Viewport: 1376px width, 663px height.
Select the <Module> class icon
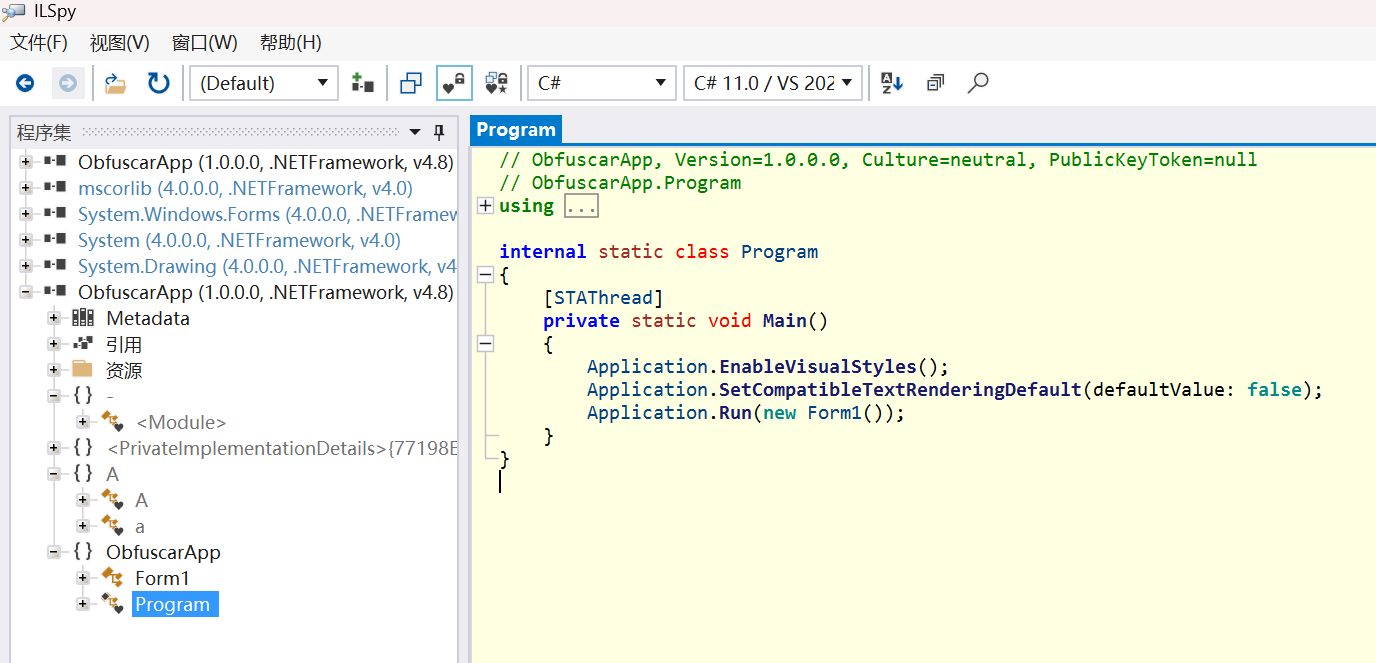click(x=112, y=422)
